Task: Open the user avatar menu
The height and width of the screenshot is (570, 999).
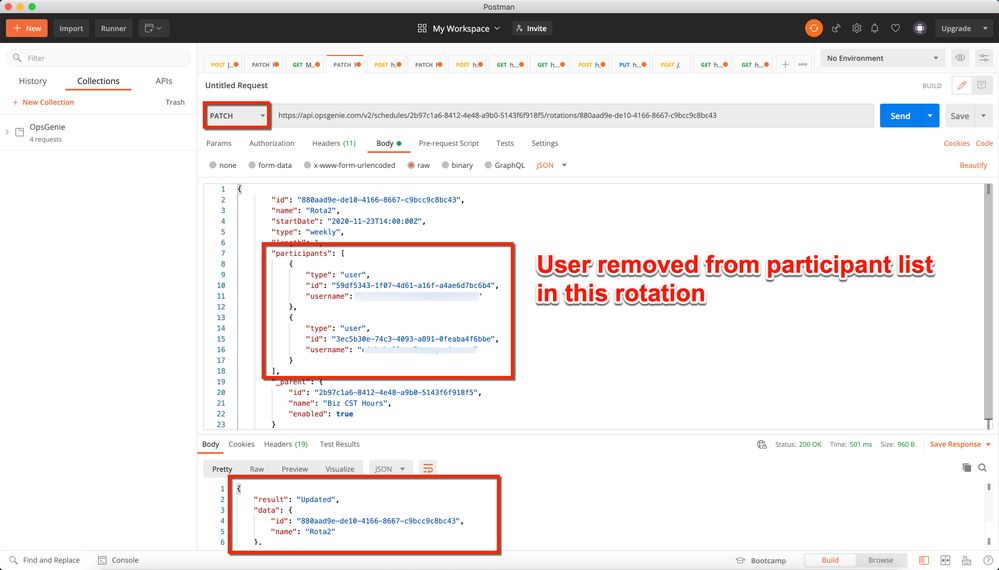Action: coord(919,28)
